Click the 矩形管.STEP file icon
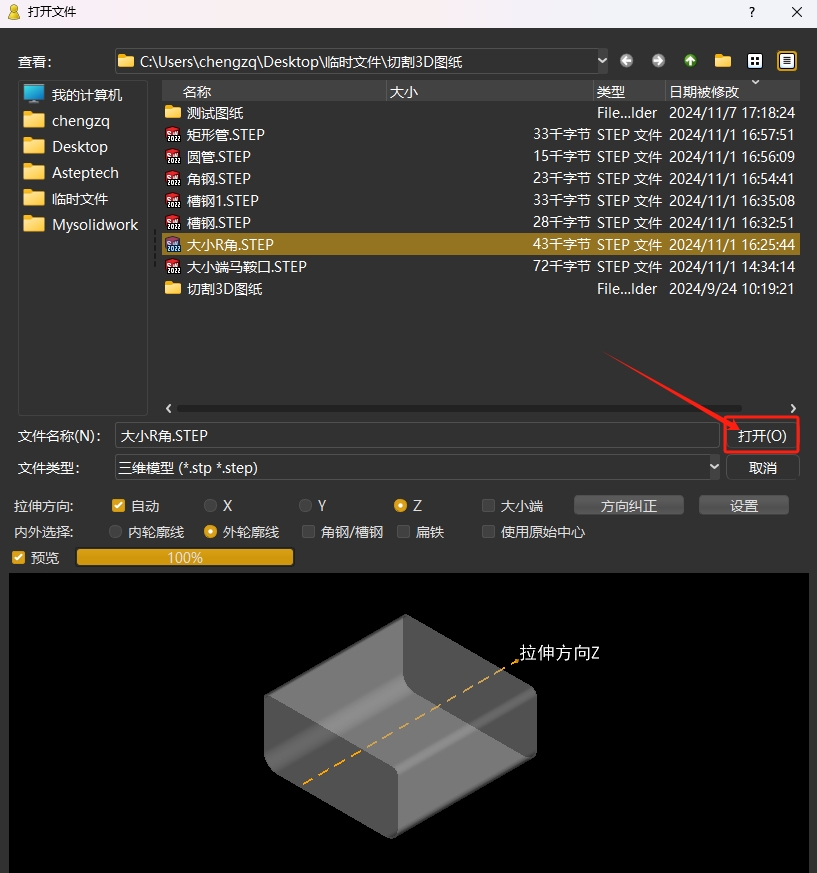 pos(173,135)
